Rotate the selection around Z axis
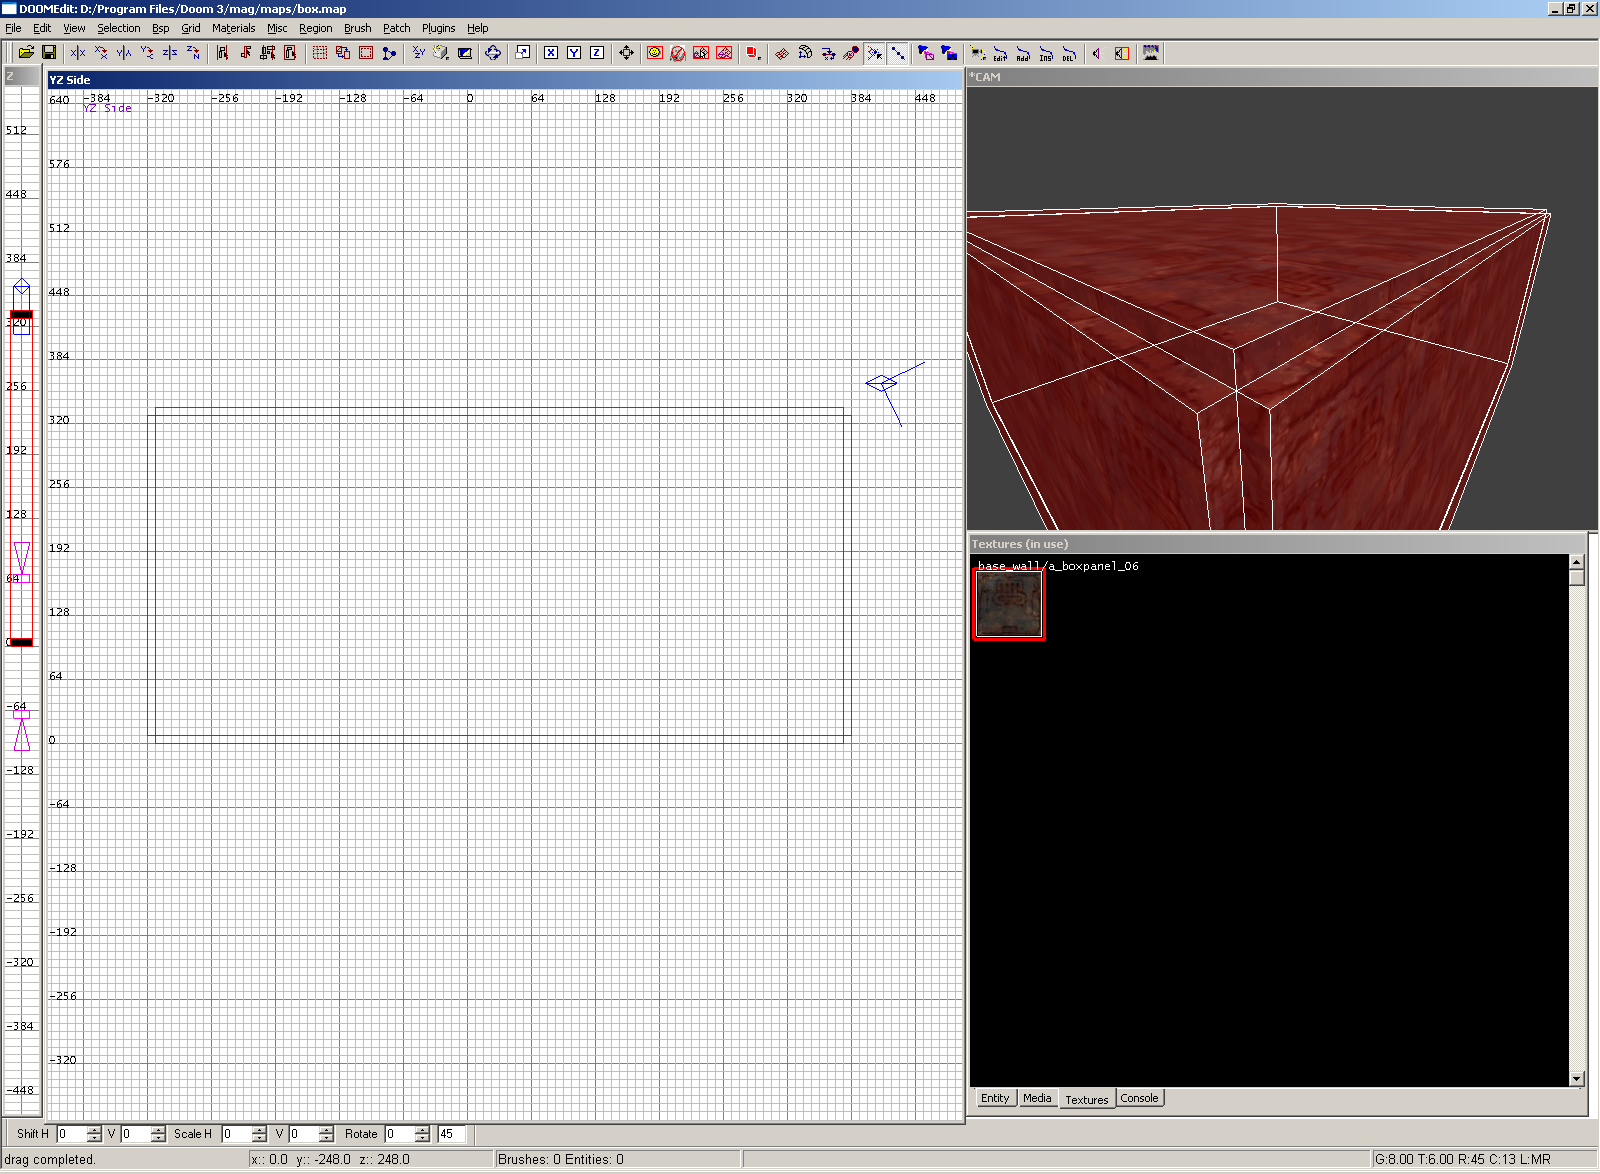This screenshot has height=1174, width=1600. (x=193, y=53)
